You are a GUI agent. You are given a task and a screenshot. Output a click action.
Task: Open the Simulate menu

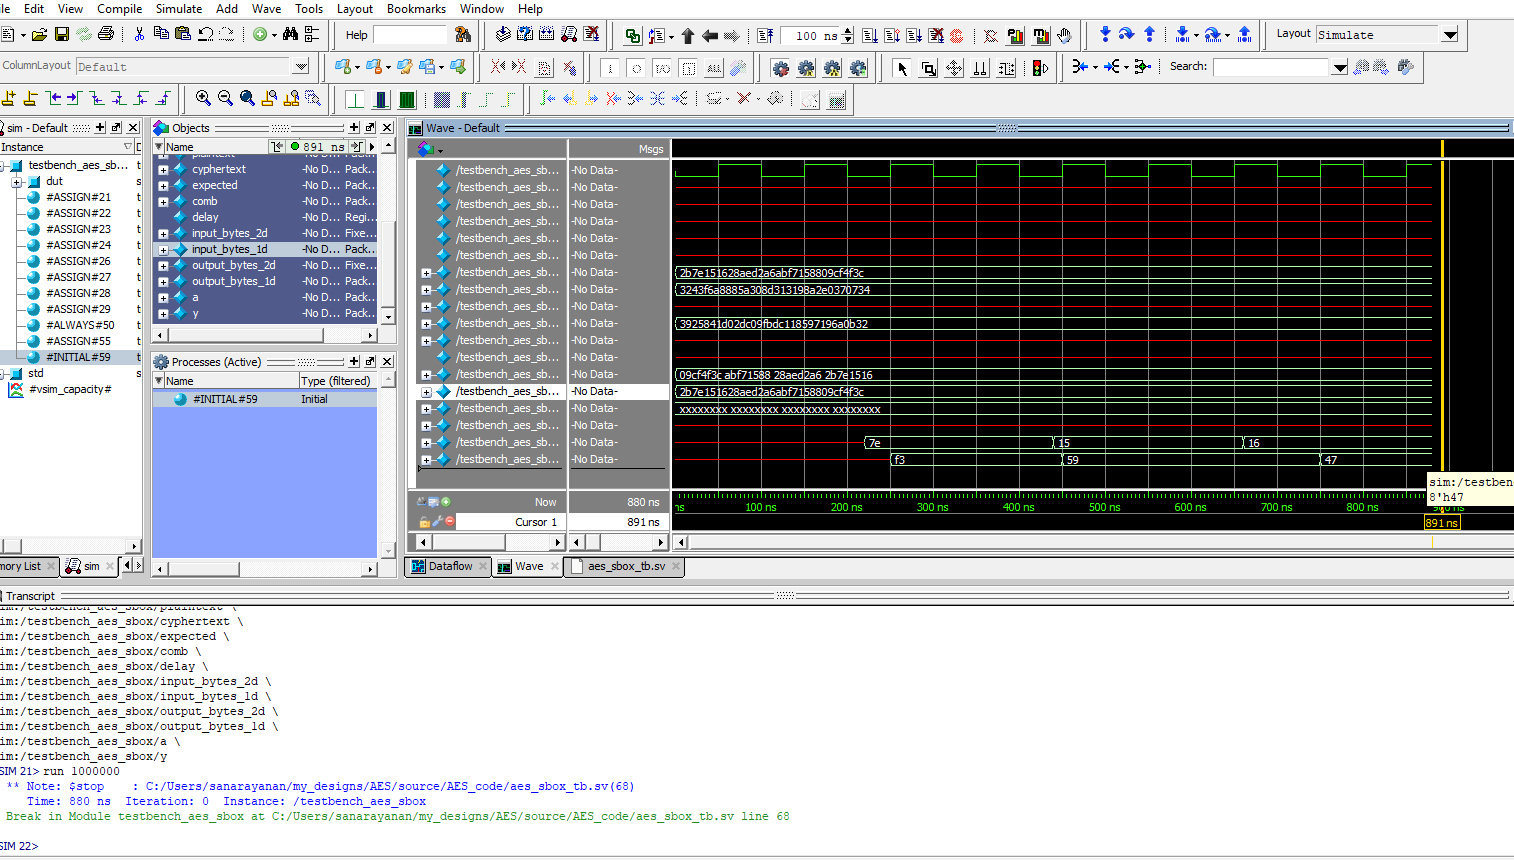point(179,9)
